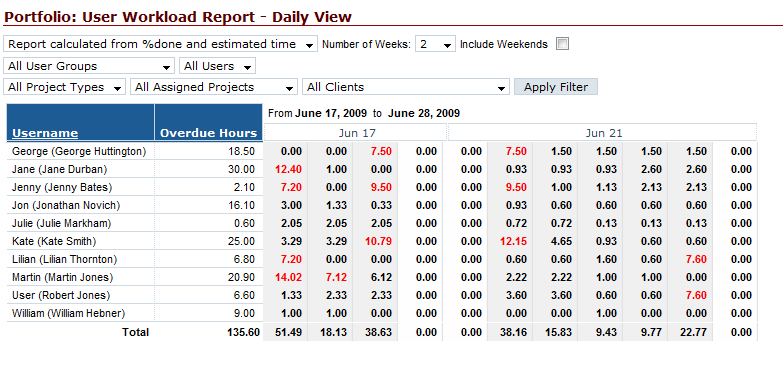Click Jenny Bates's 2.10 overdue hours

pyautogui.click(x=244, y=187)
